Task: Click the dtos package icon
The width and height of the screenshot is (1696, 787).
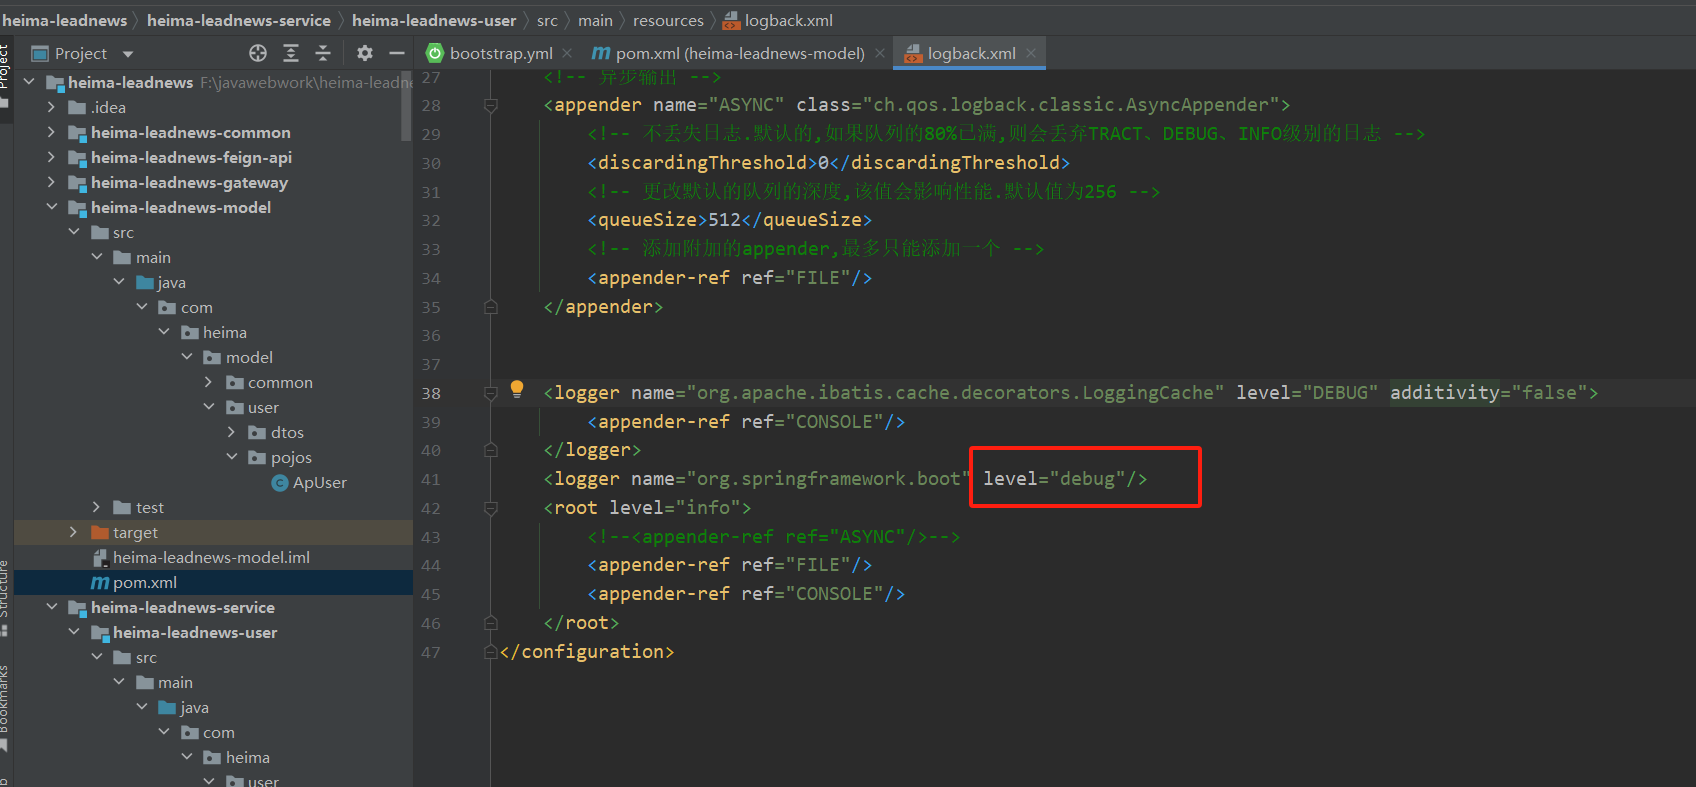Action: tap(257, 433)
